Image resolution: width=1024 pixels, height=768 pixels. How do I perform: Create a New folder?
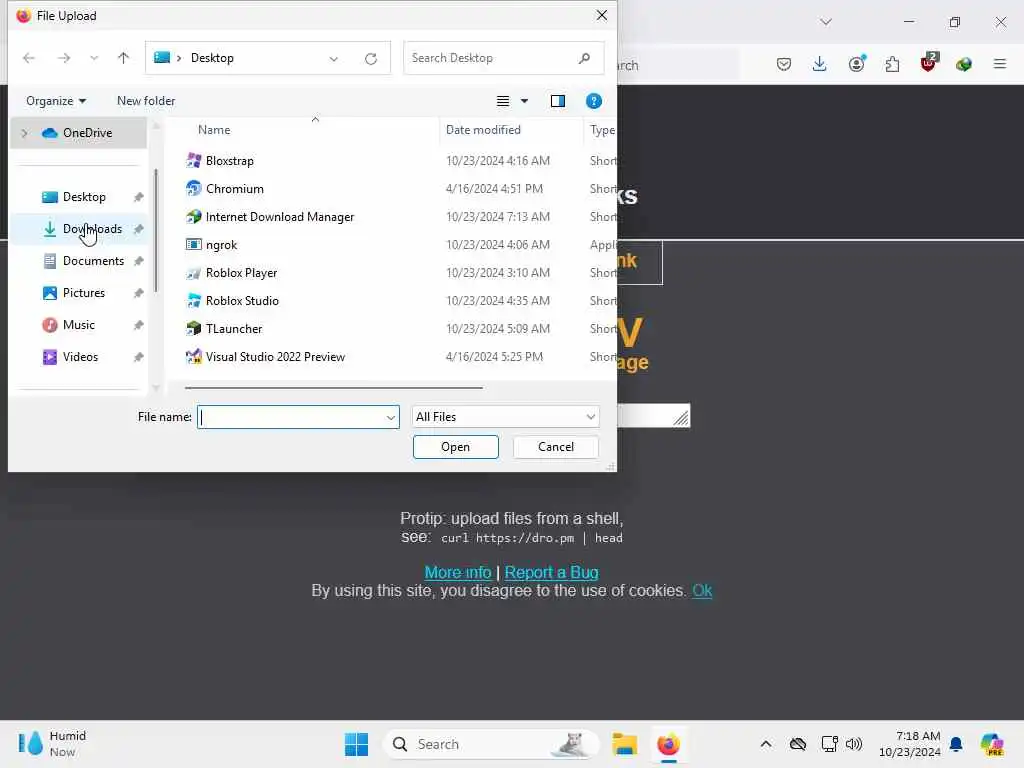coord(146,101)
